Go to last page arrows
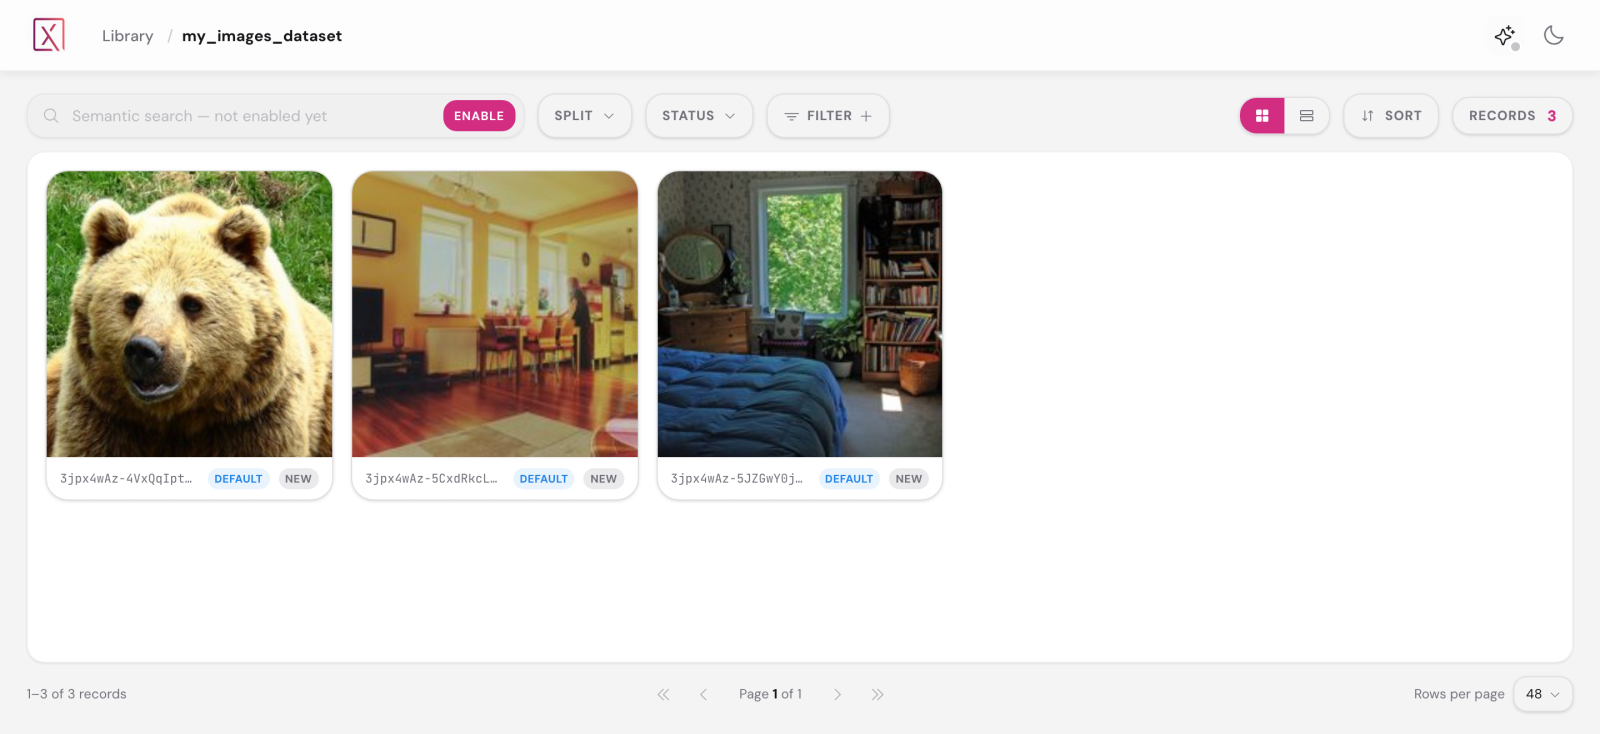The width and height of the screenshot is (1600, 734). tap(877, 694)
